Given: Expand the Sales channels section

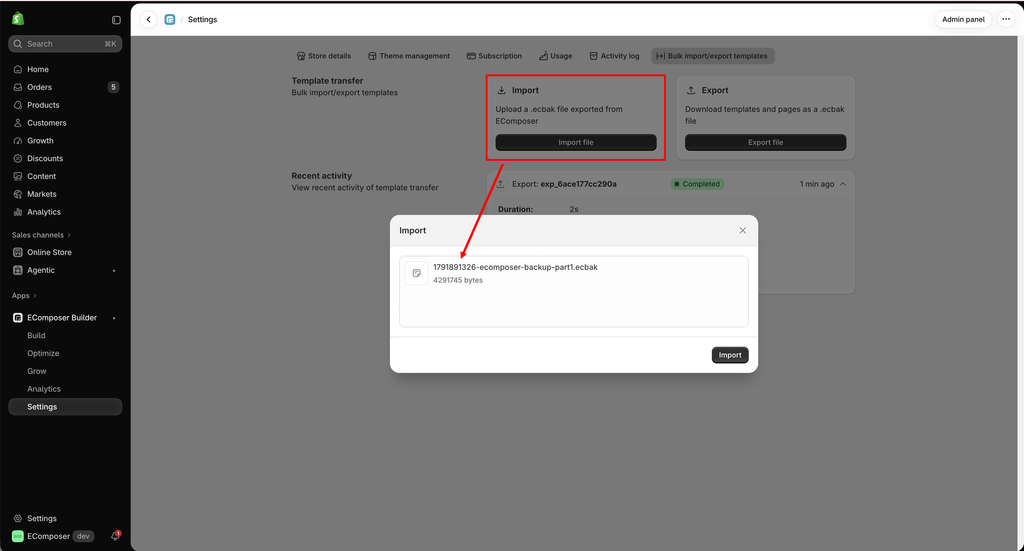Looking at the screenshot, I should tap(41, 235).
